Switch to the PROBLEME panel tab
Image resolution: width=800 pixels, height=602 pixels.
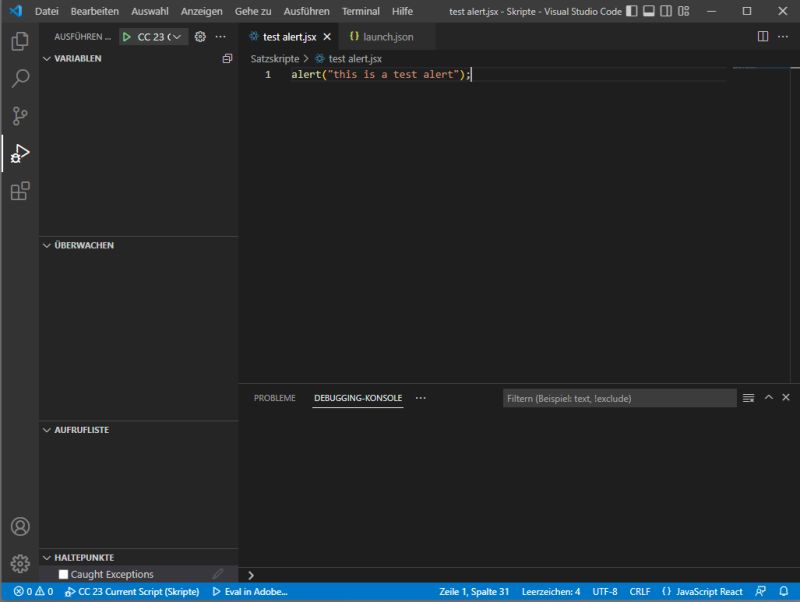[274, 398]
